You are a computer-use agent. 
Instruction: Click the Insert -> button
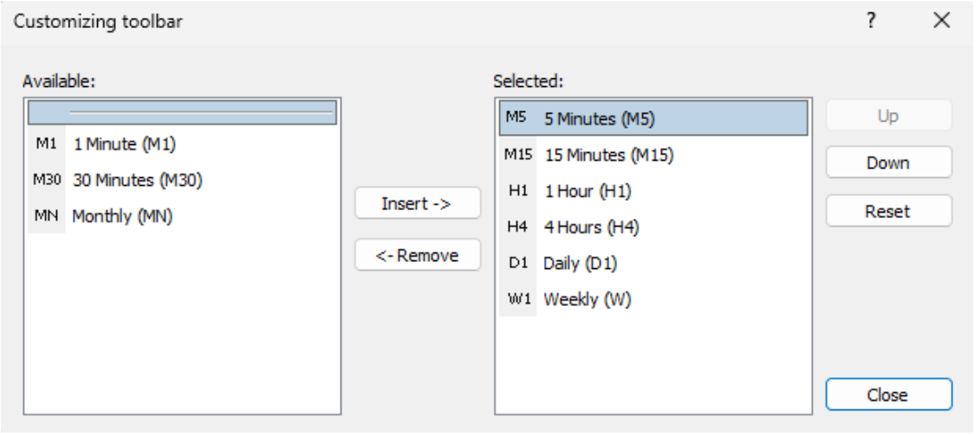tap(418, 203)
